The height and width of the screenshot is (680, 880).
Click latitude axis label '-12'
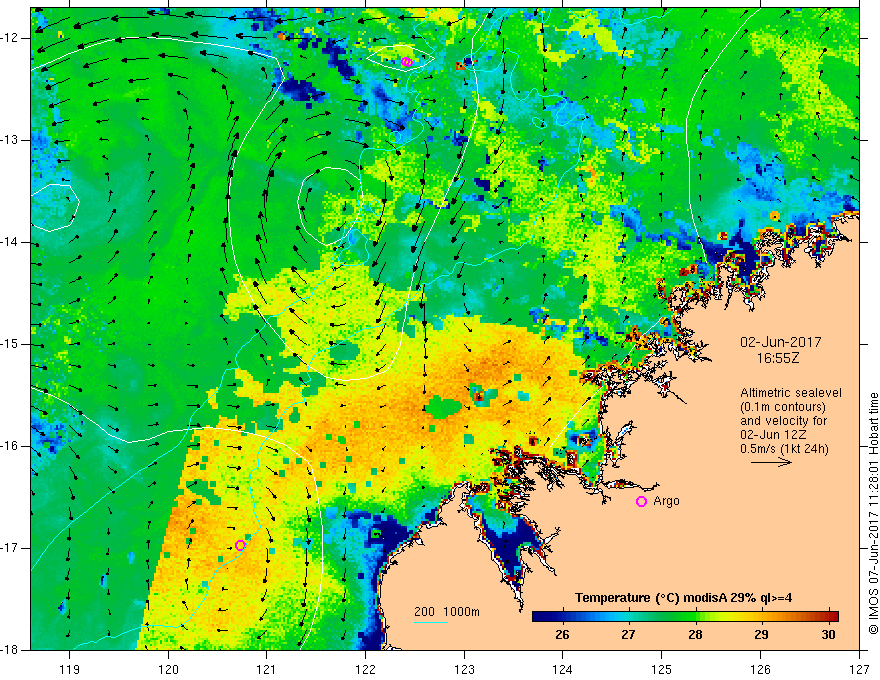coord(10,38)
